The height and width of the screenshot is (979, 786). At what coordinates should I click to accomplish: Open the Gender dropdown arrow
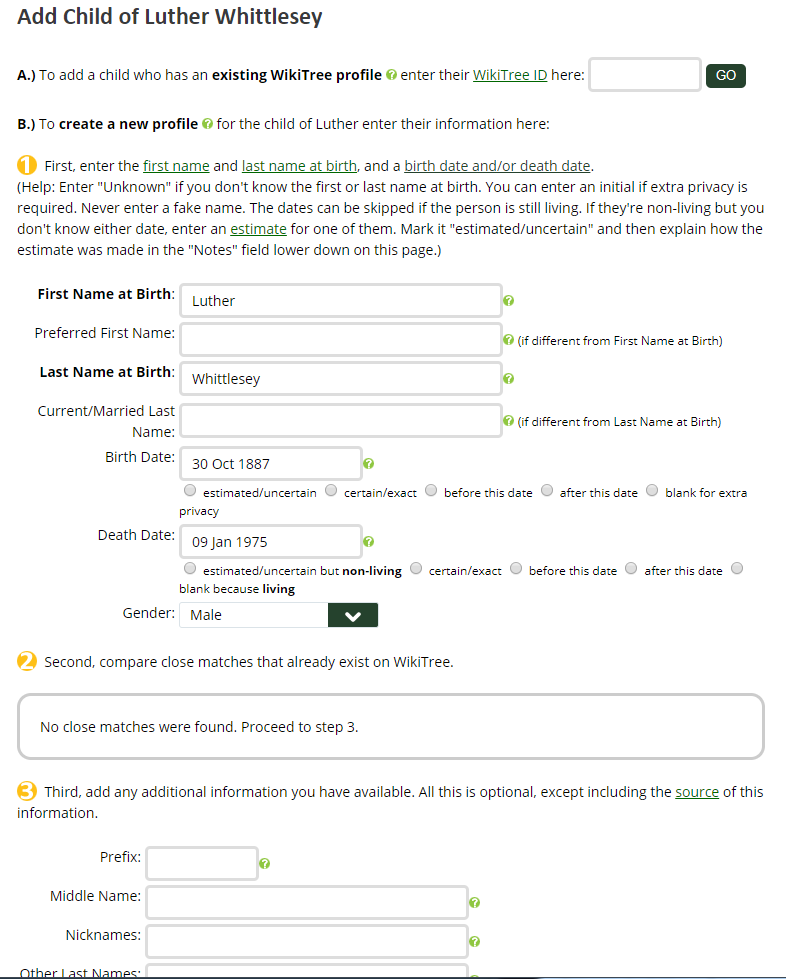pyautogui.click(x=353, y=615)
